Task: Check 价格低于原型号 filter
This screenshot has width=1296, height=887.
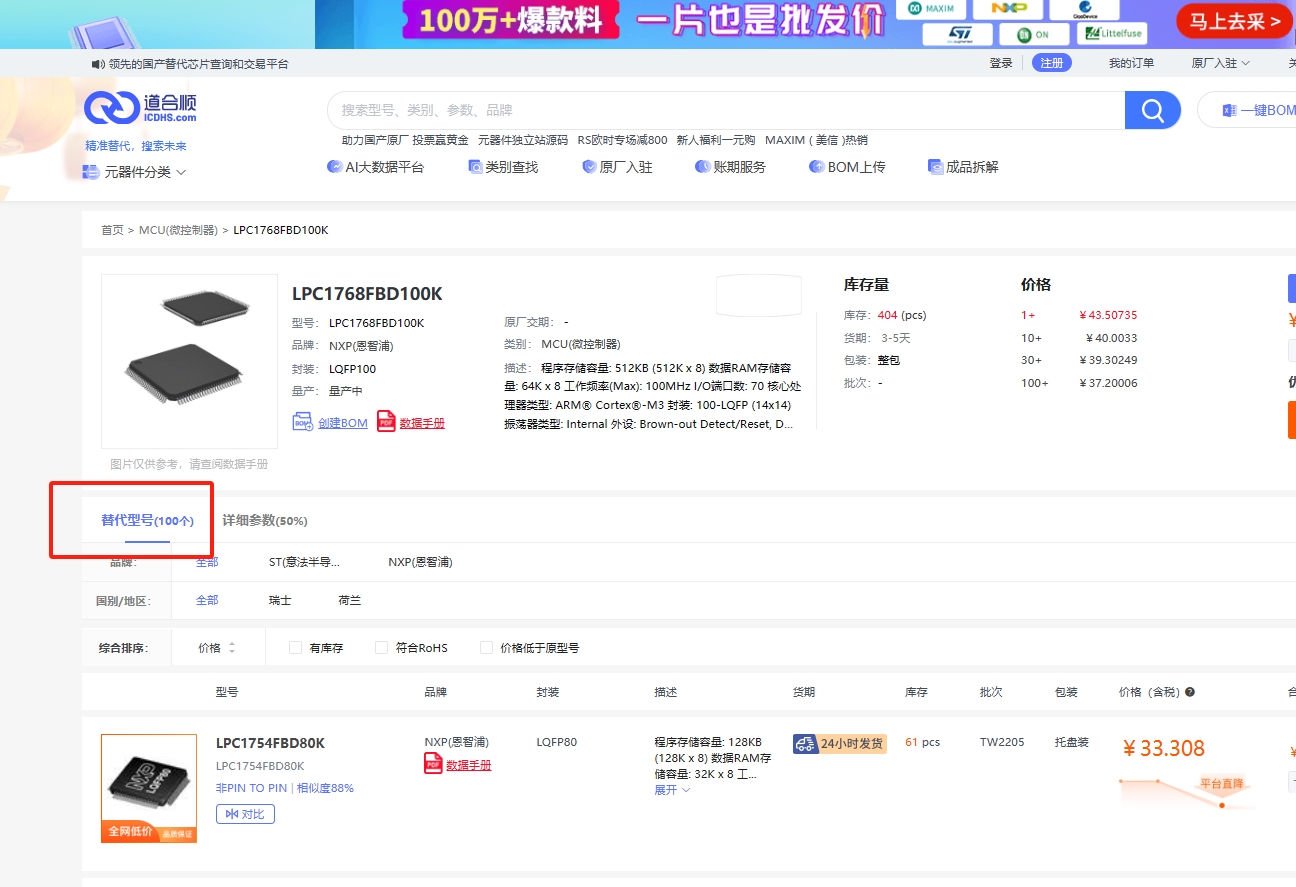Action: point(486,648)
